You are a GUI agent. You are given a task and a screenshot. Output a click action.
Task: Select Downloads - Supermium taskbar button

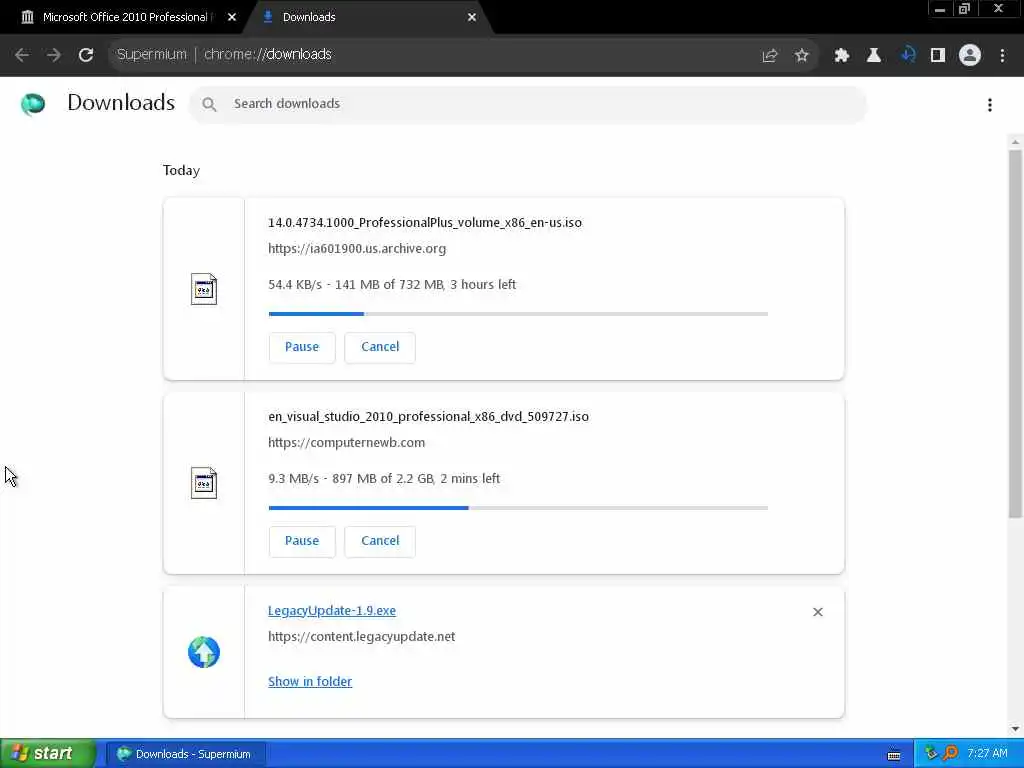[x=185, y=754]
